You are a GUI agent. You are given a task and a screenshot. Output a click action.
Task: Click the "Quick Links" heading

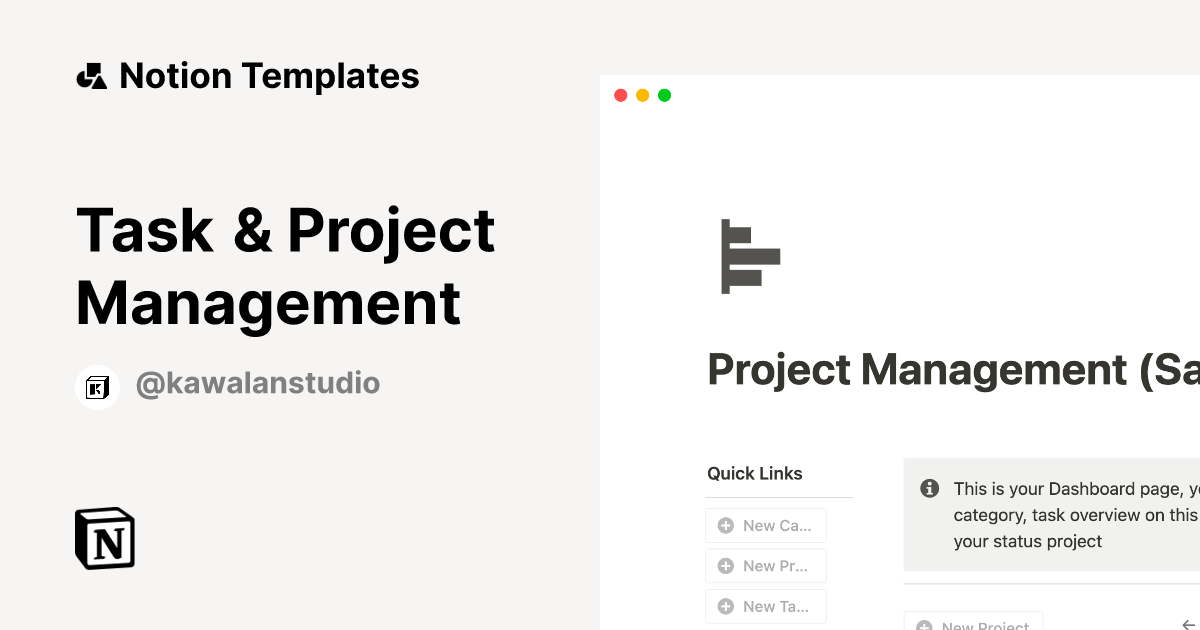tap(754, 473)
